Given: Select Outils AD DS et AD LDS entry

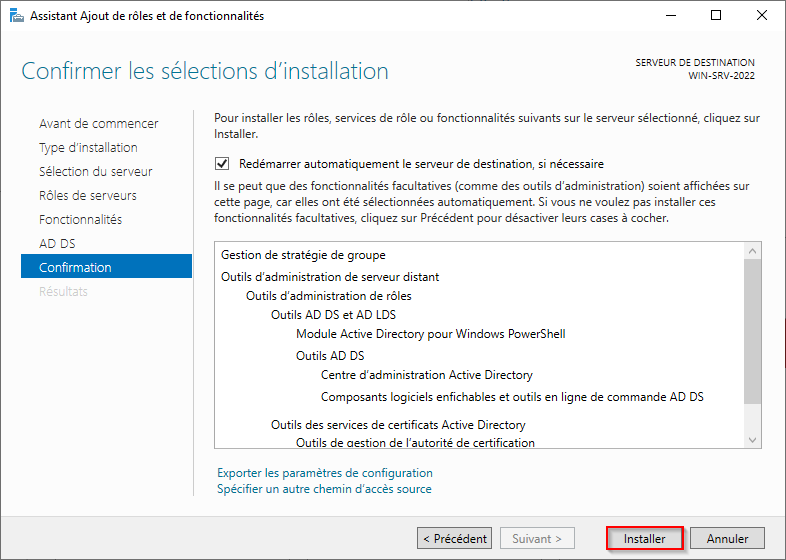Looking at the screenshot, I should [x=333, y=315].
